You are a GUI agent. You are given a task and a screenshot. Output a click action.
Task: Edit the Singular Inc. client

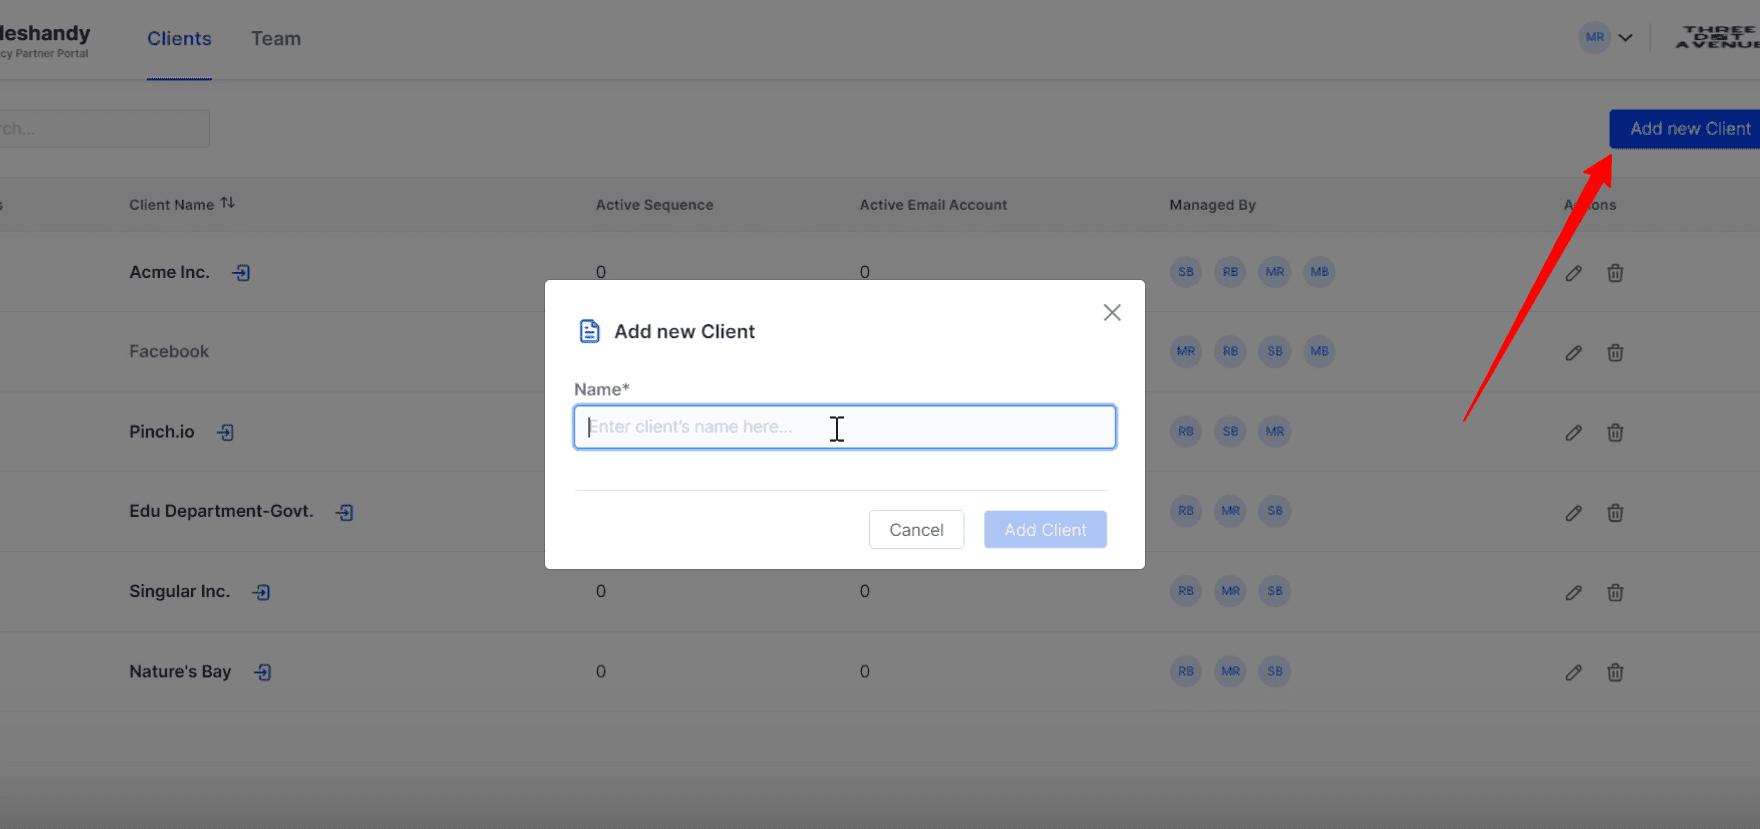[x=1574, y=593]
